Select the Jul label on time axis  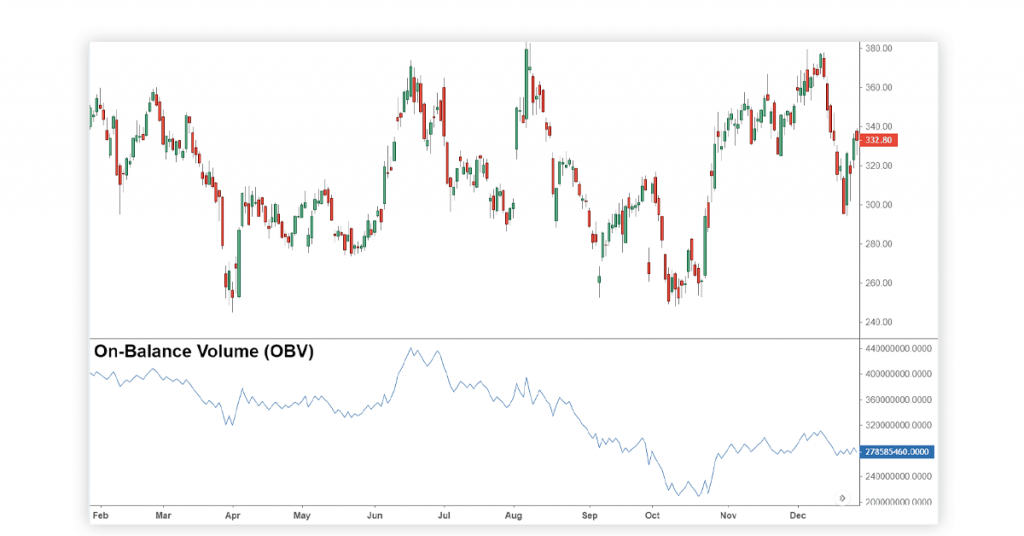443,516
